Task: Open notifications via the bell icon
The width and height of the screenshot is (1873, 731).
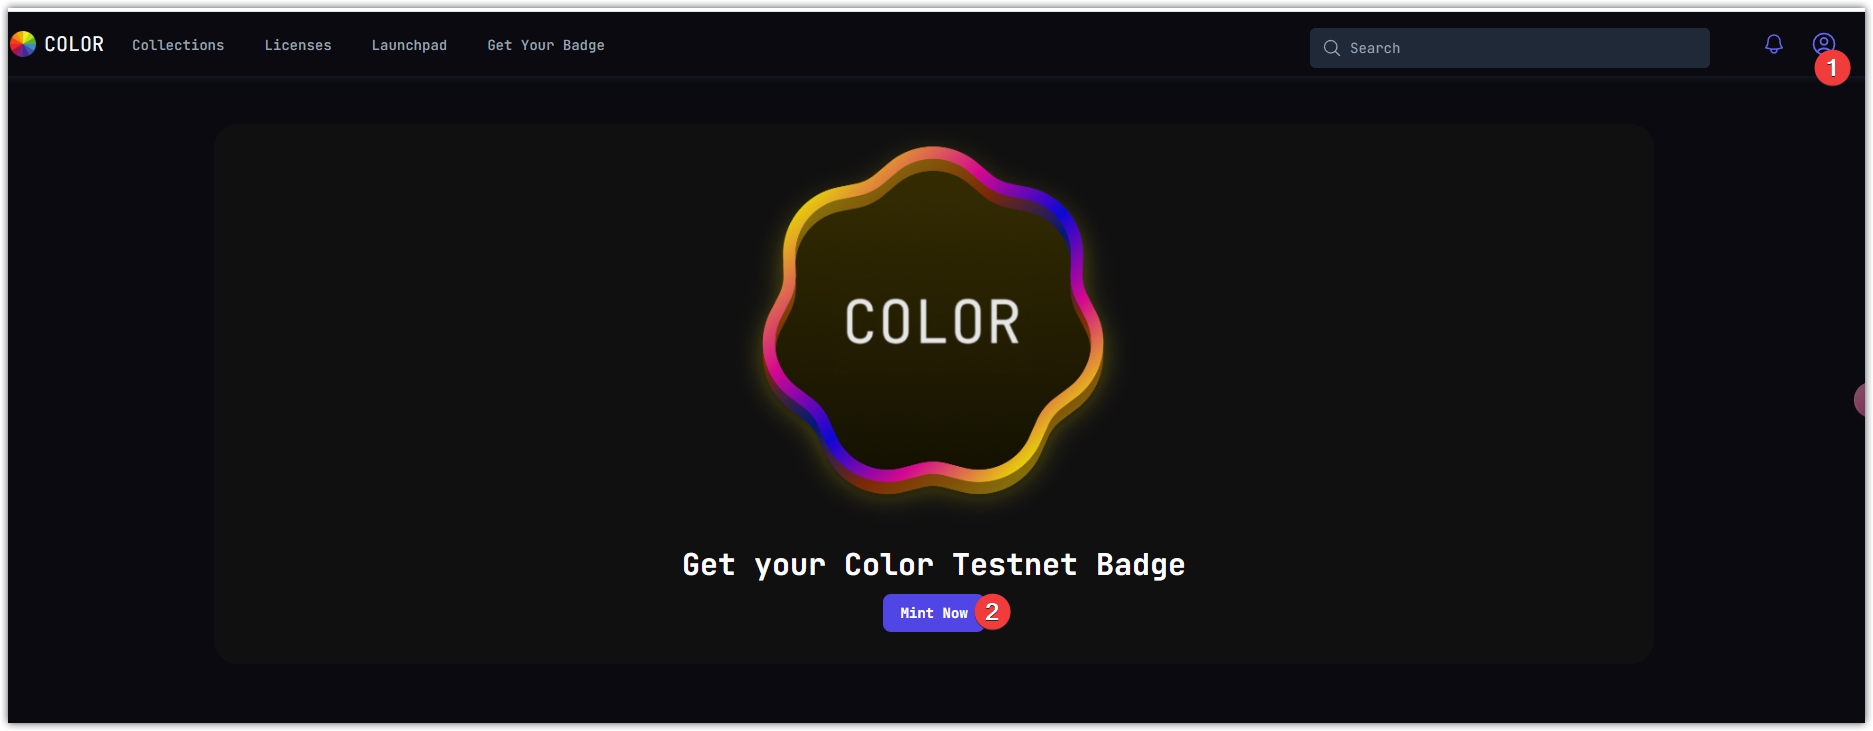Action: [x=1773, y=44]
